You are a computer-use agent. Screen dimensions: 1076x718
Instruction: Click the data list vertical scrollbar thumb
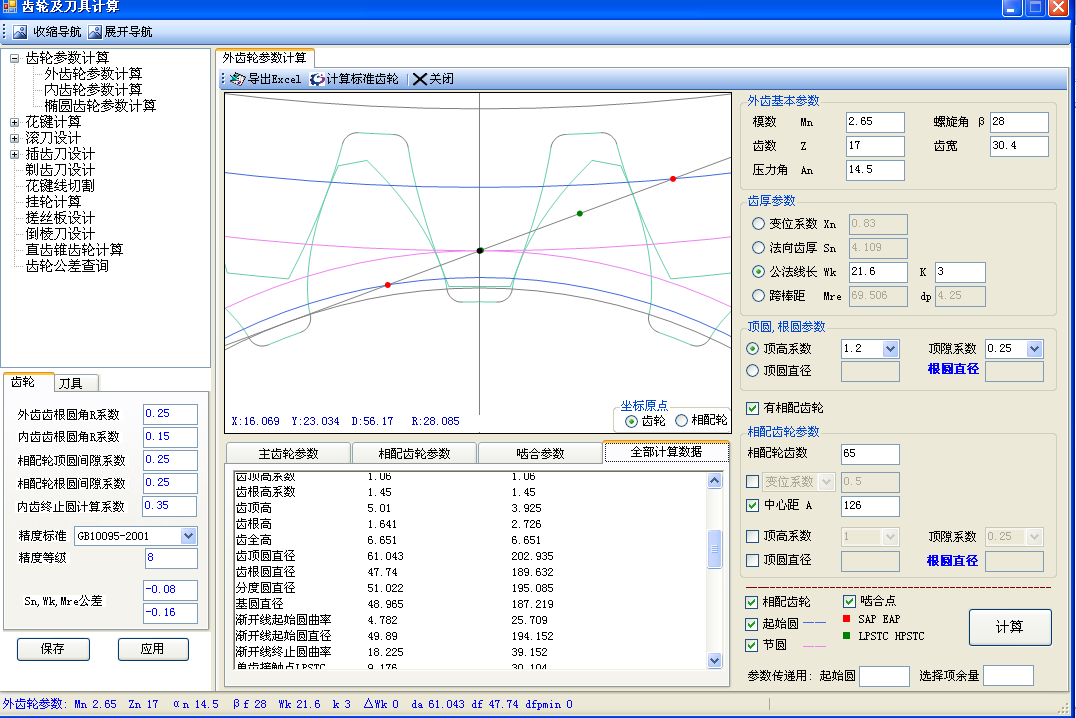pos(714,548)
